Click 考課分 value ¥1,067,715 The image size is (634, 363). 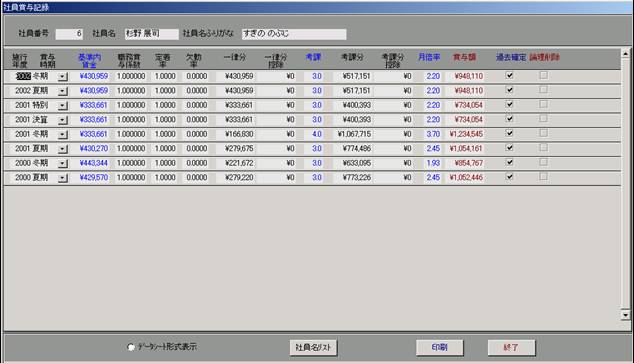tap(355, 134)
